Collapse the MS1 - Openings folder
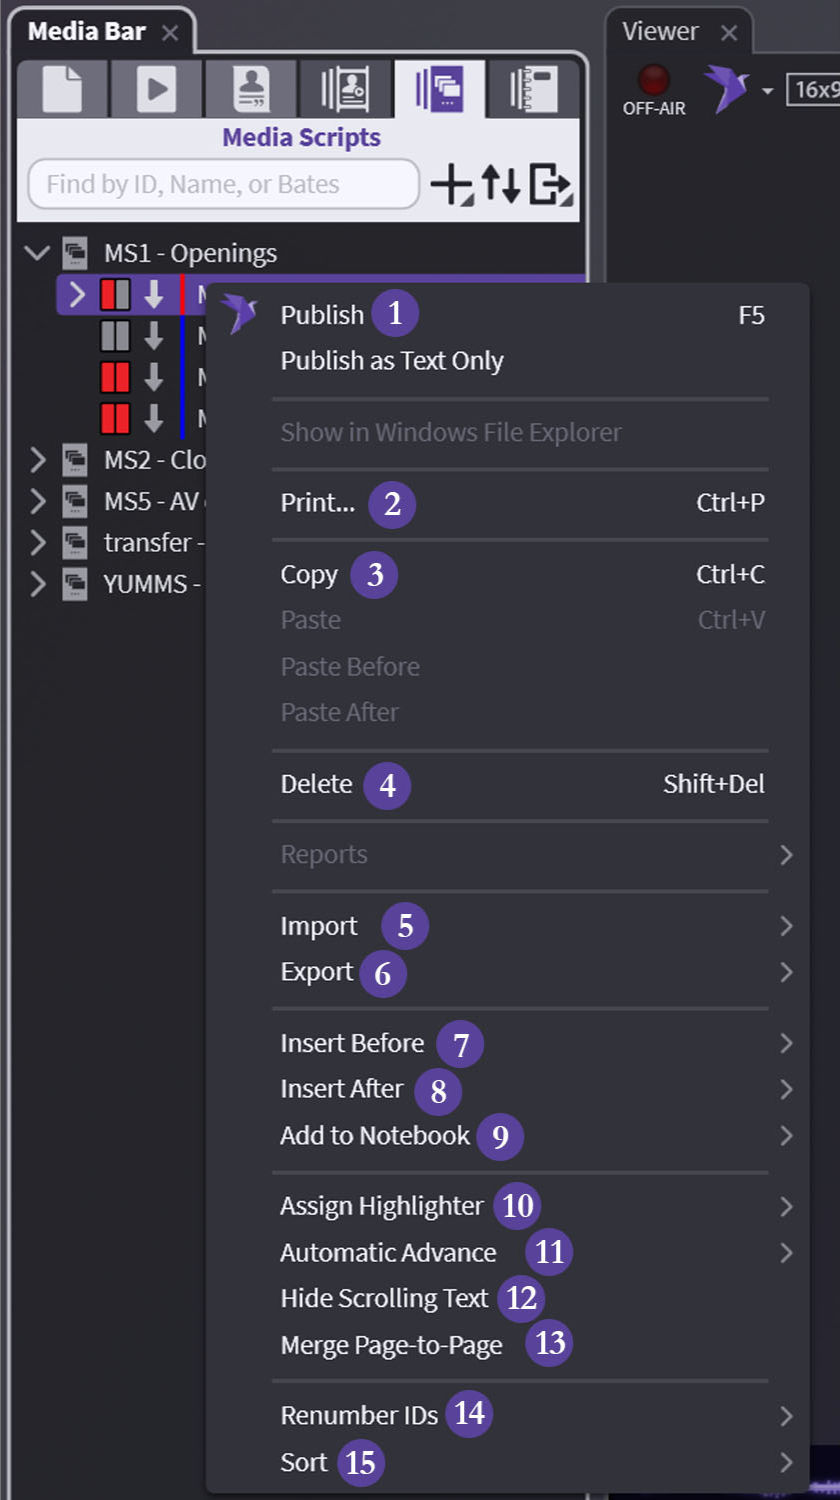Screen dimensions: 840x1500 tap(38, 253)
